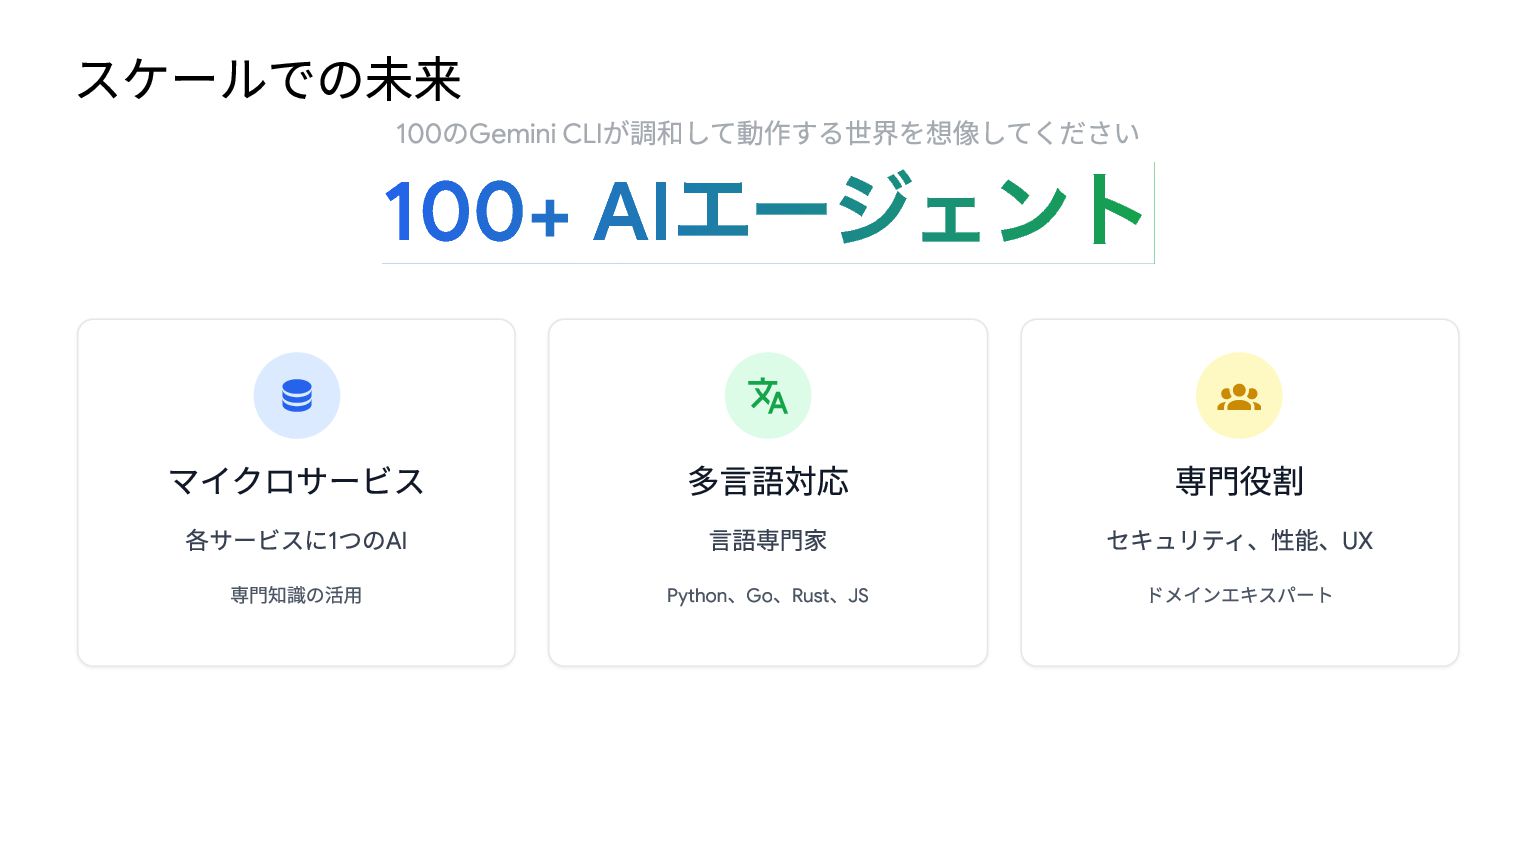Click the green translate language icon
This screenshot has height=864, width=1536.
(x=768, y=396)
